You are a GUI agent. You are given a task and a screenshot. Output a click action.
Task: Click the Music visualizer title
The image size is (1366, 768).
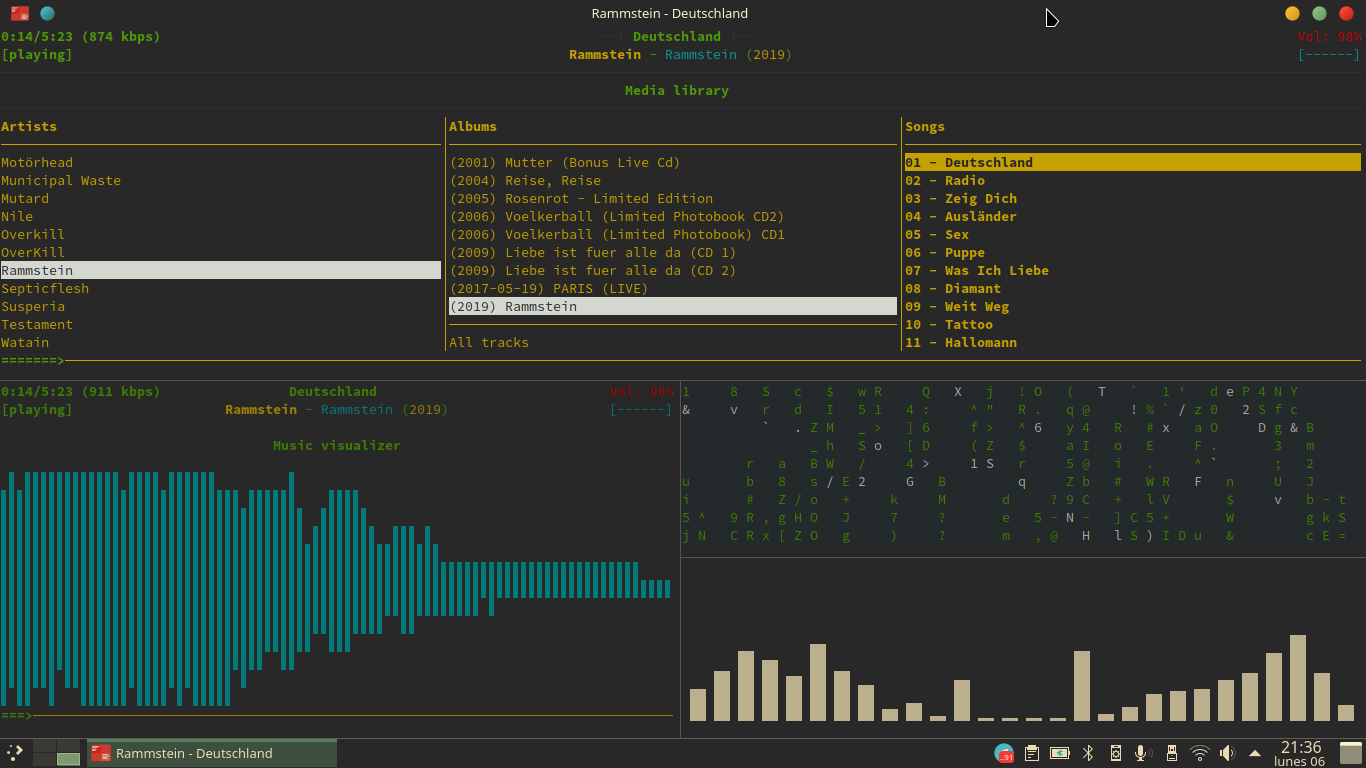click(x=337, y=446)
